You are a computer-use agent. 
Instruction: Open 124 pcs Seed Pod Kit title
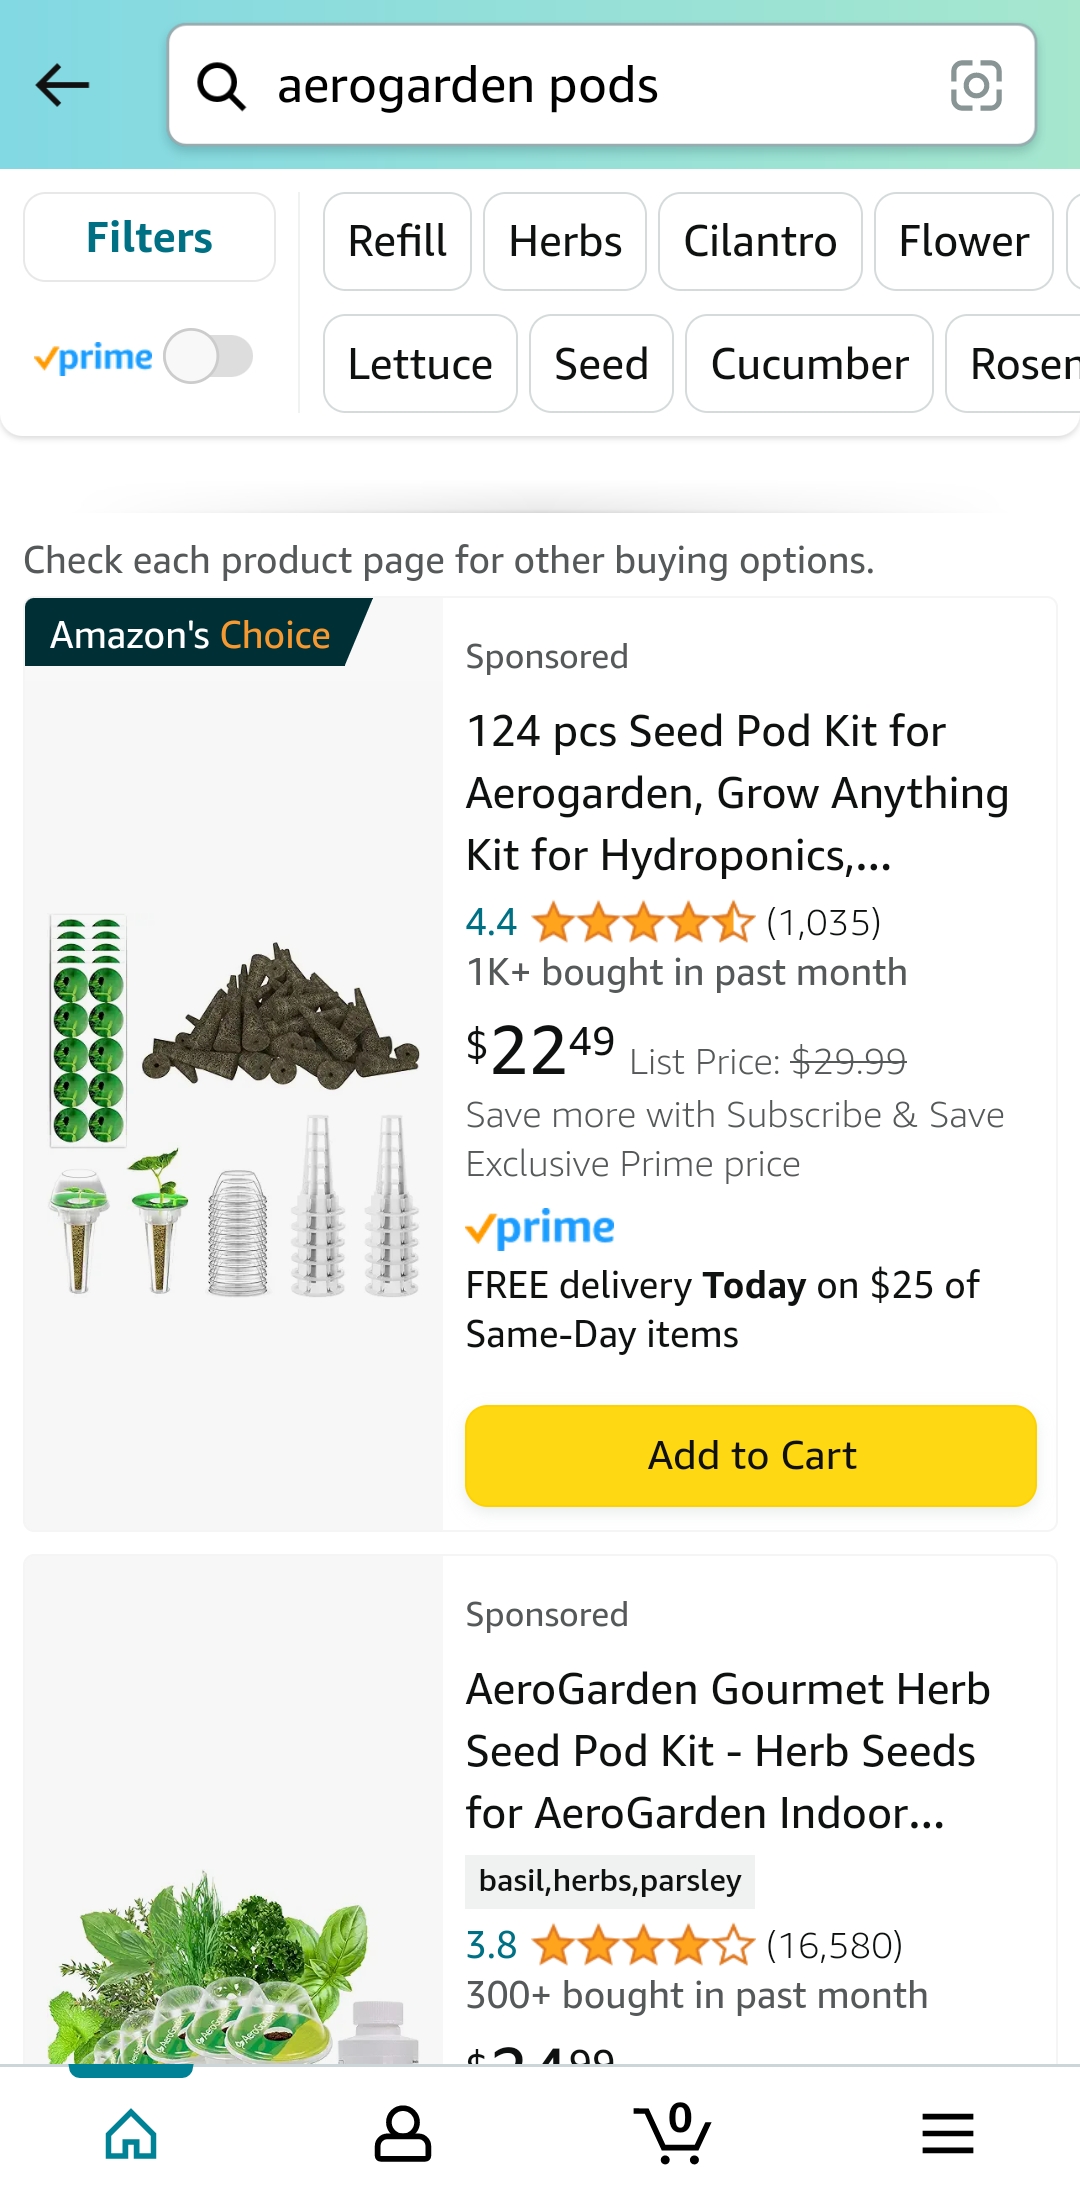[x=737, y=793]
